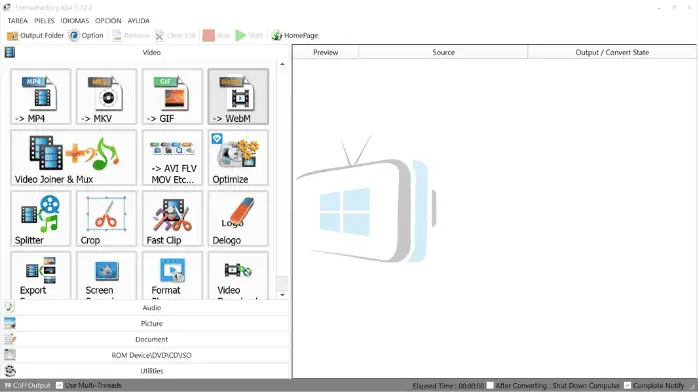Open the Fast Clip tool
The width and height of the screenshot is (698, 392).
(172, 218)
